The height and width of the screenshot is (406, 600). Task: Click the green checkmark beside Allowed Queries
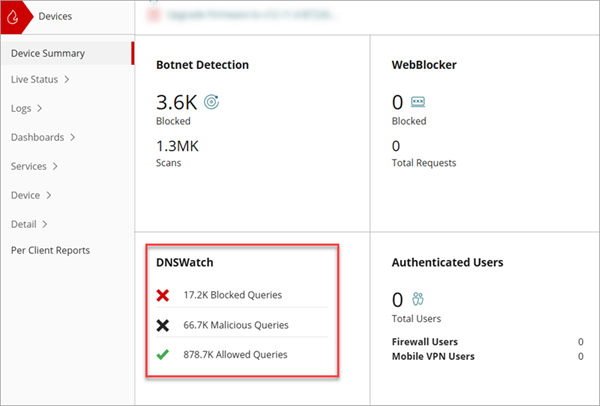tap(163, 355)
